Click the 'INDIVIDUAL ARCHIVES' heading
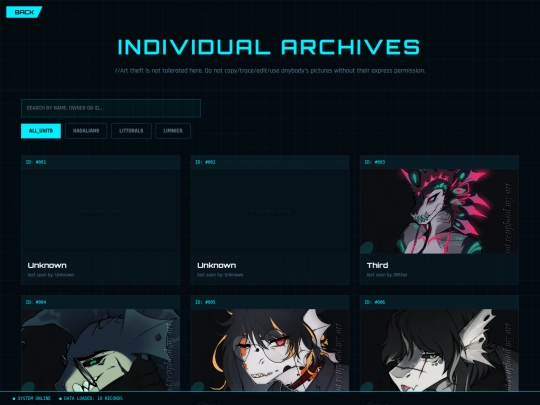The image size is (540, 405). pos(269,47)
